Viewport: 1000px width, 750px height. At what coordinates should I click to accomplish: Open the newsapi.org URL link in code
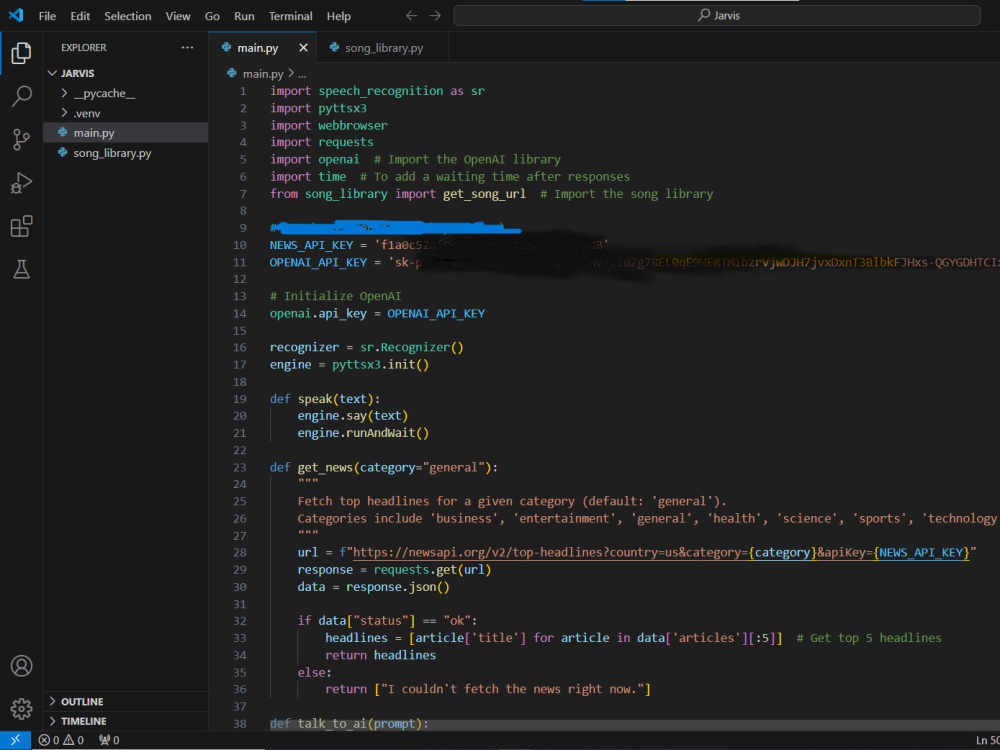pyautogui.click(x=661, y=552)
